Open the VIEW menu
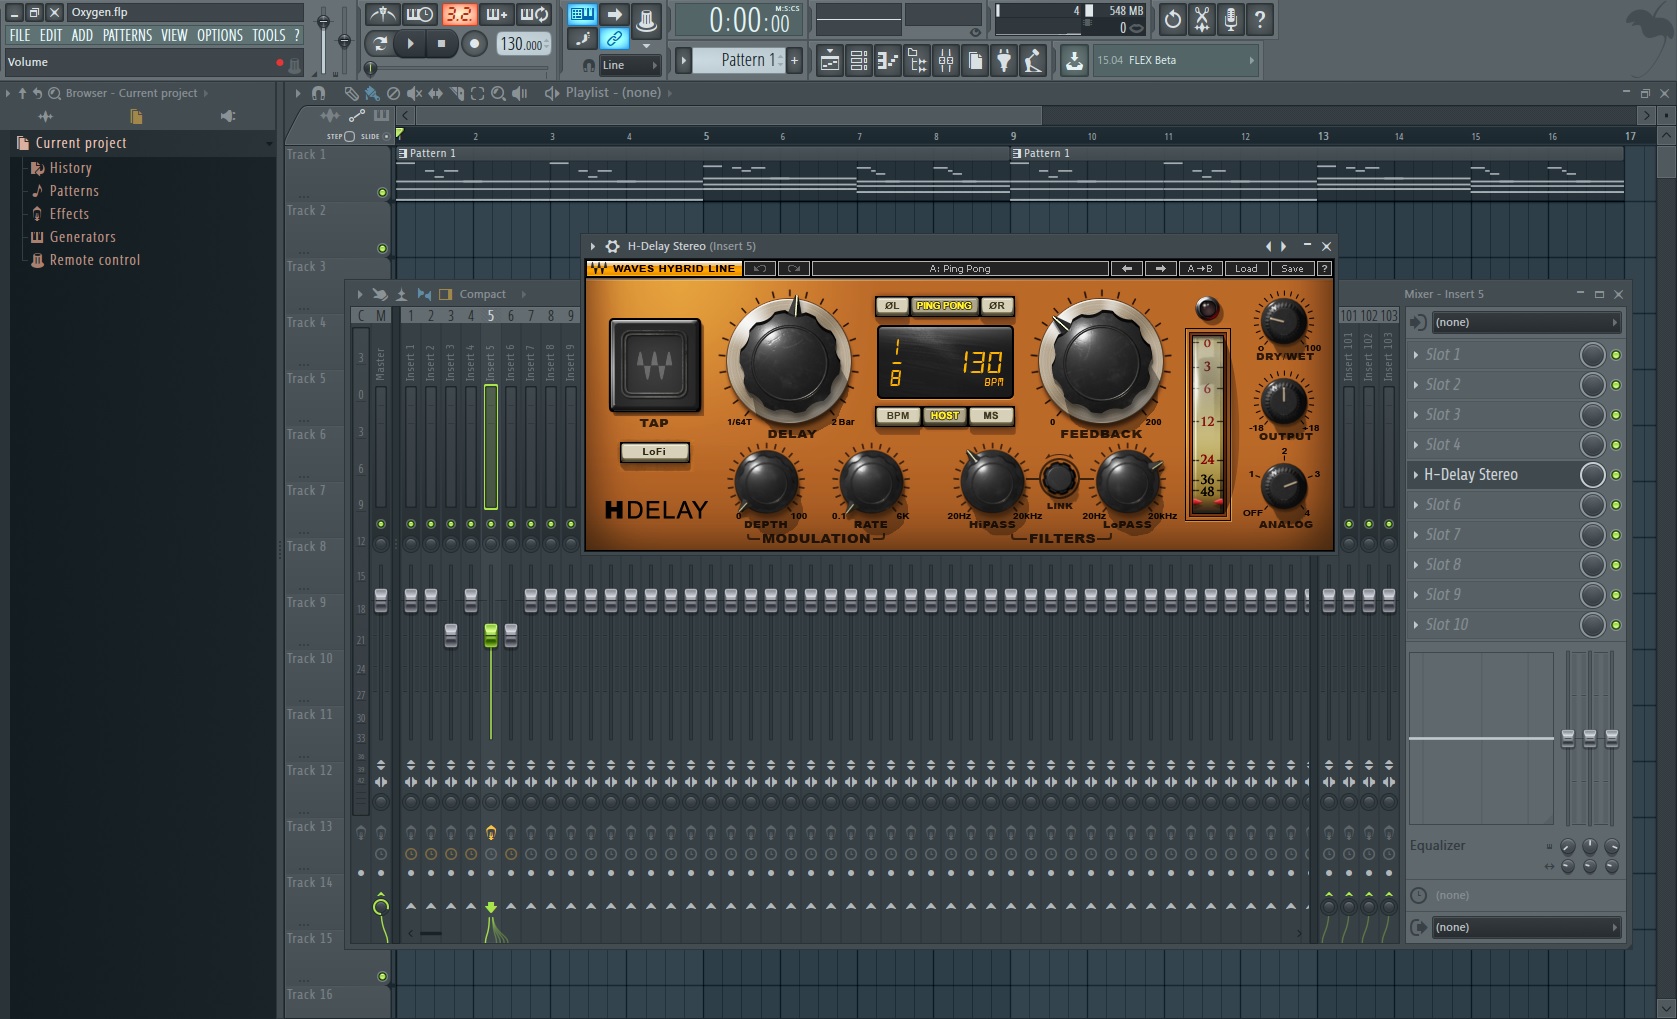 [x=174, y=35]
